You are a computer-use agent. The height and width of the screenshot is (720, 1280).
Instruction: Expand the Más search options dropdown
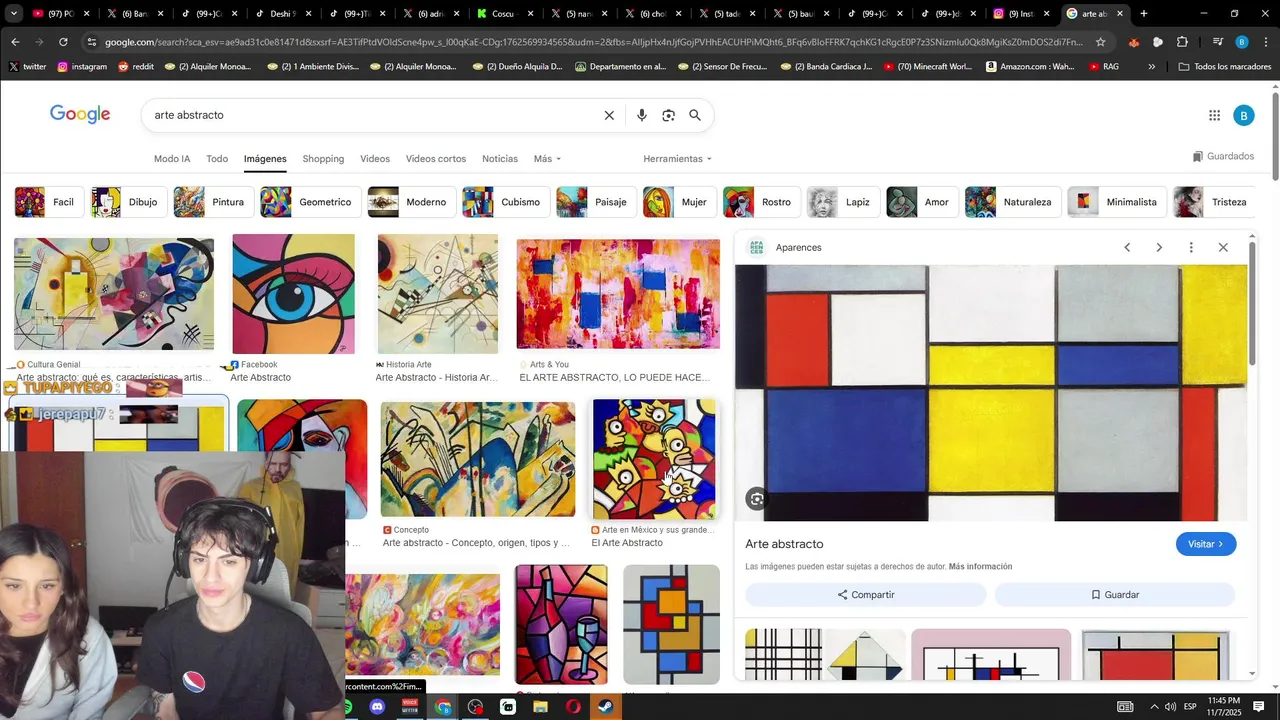click(x=547, y=159)
